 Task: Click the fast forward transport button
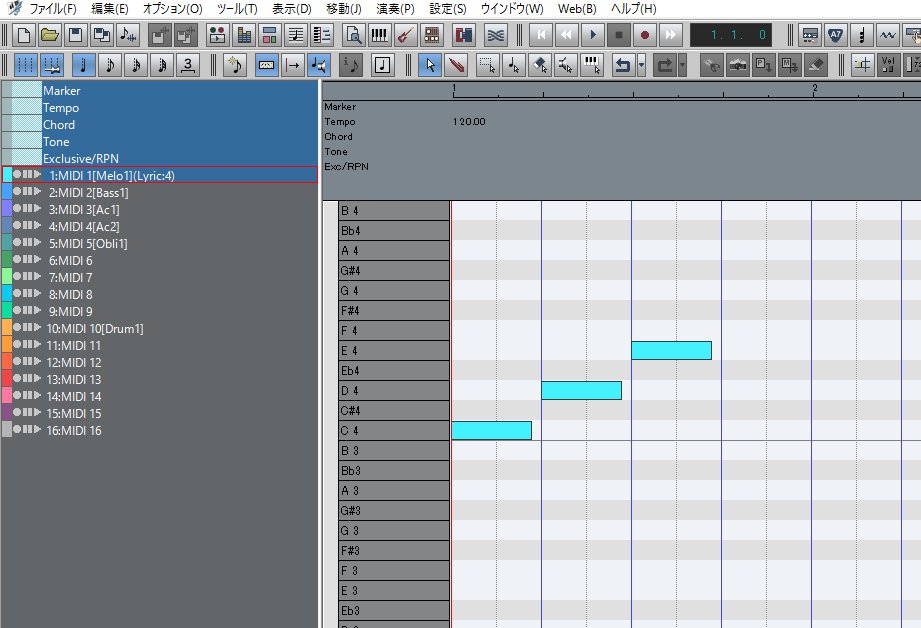[x=670, y=35]
